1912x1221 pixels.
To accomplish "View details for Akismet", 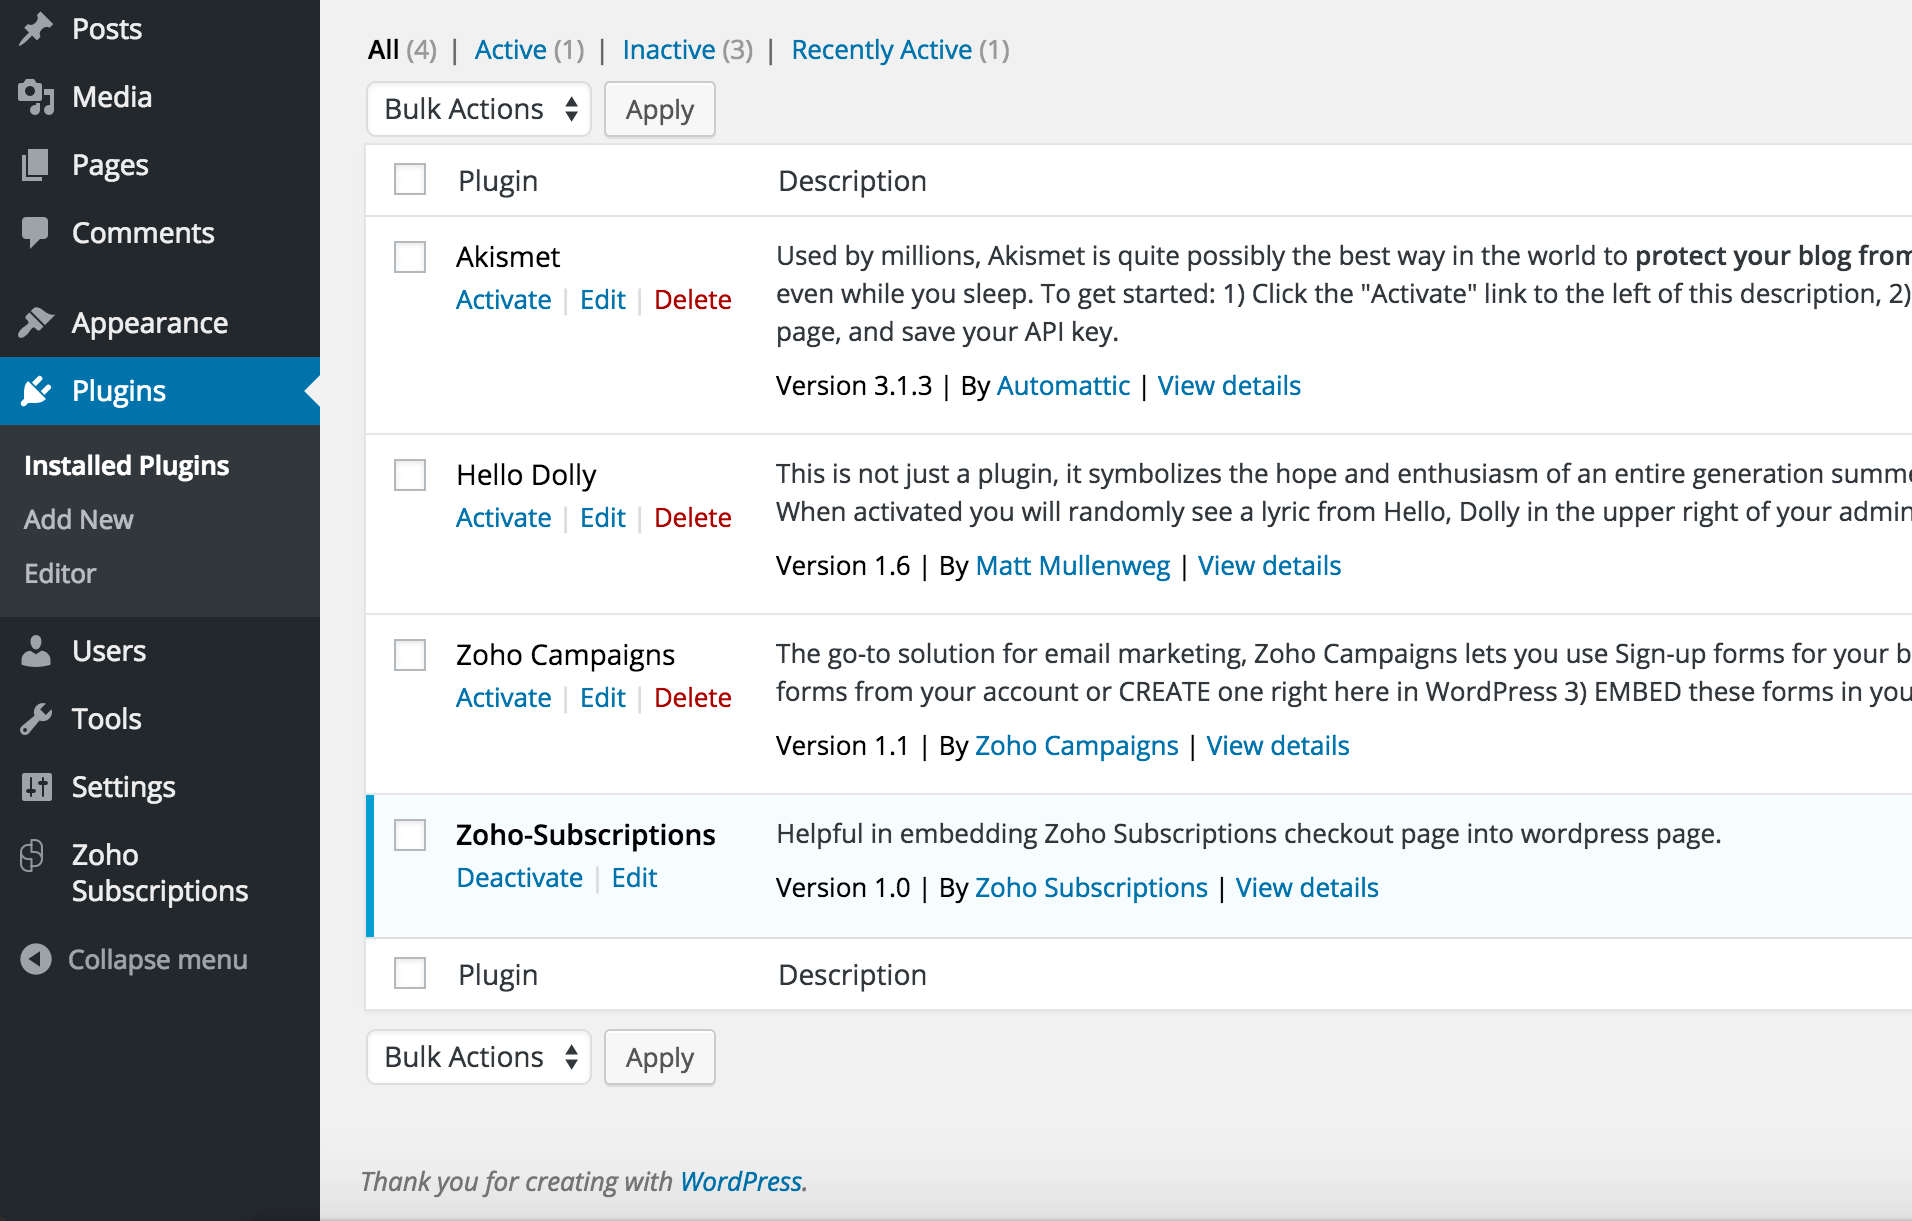I will tap(1229, 386).
